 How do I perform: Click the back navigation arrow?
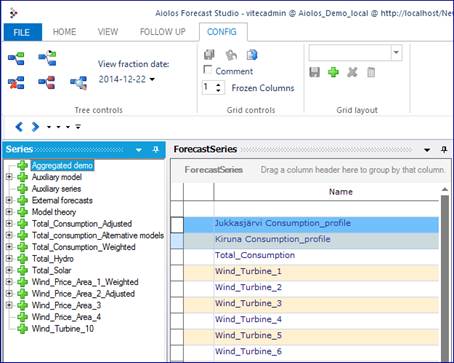[x=19, y=127]
